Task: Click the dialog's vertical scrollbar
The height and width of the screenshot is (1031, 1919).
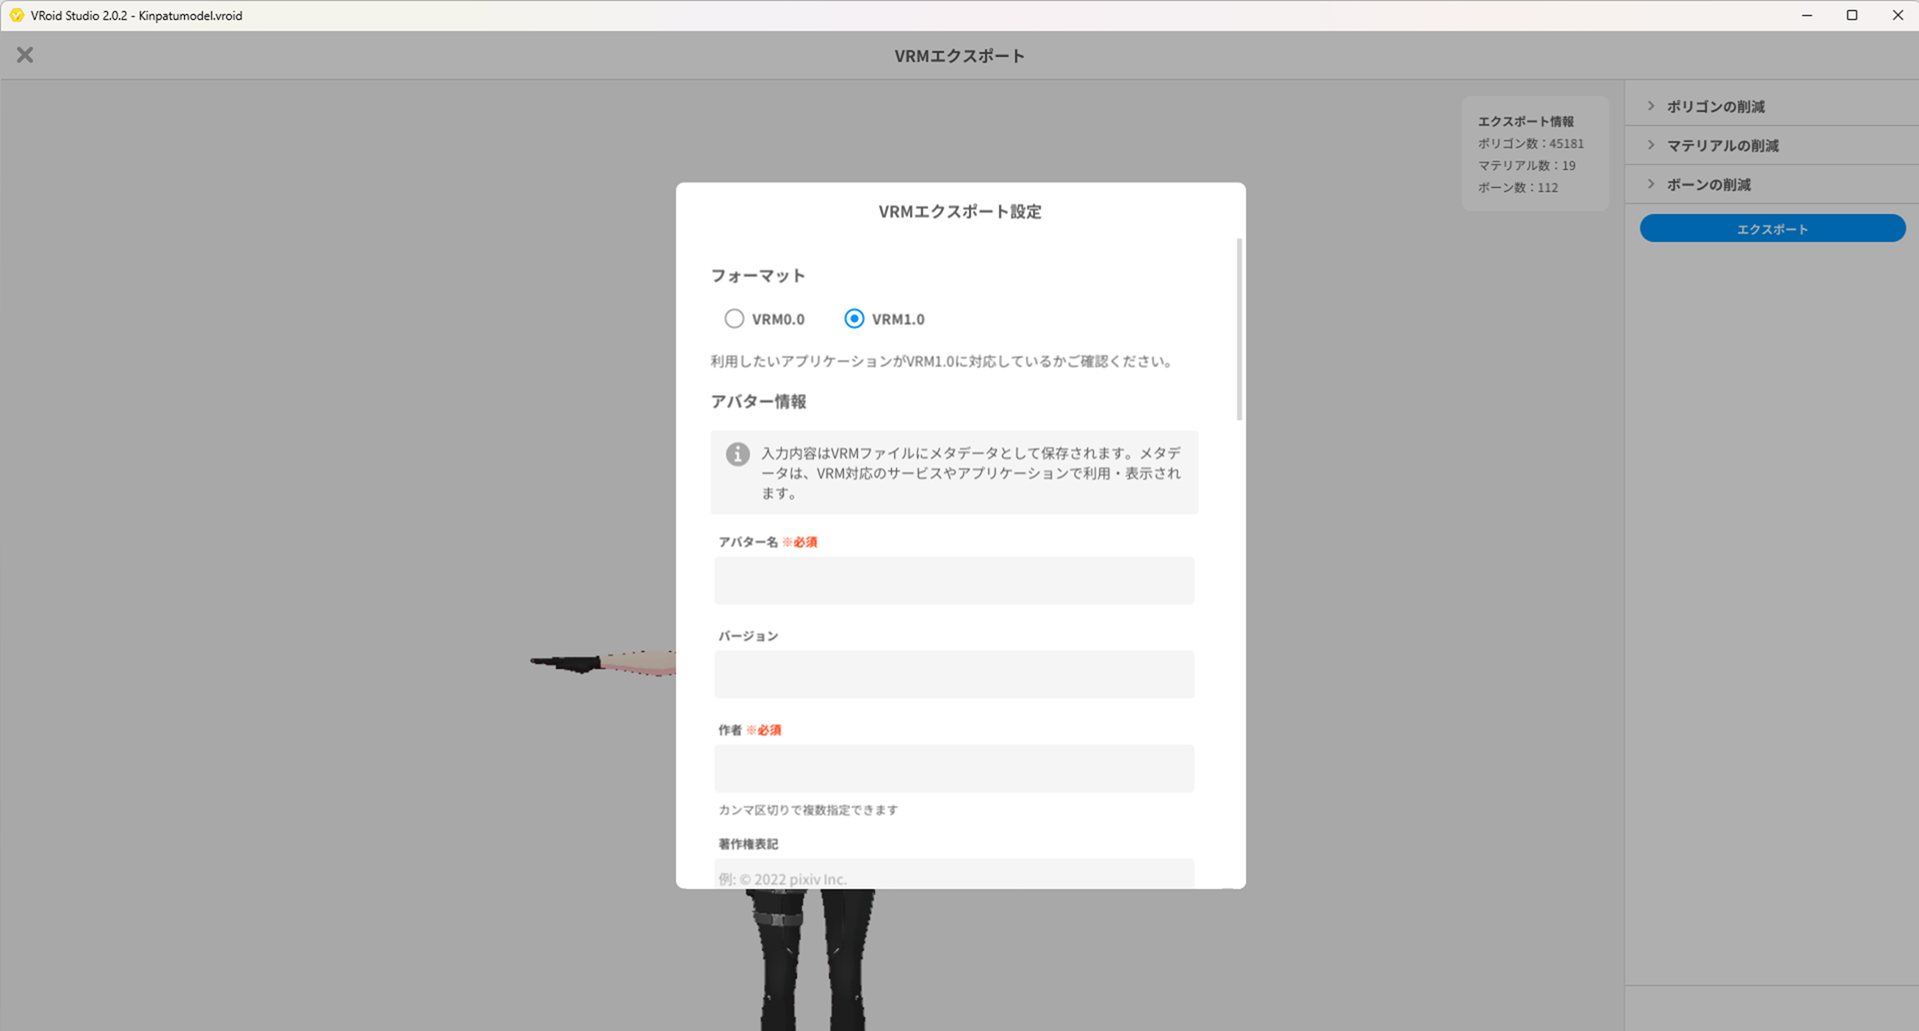Action: tap(1240, 329)
